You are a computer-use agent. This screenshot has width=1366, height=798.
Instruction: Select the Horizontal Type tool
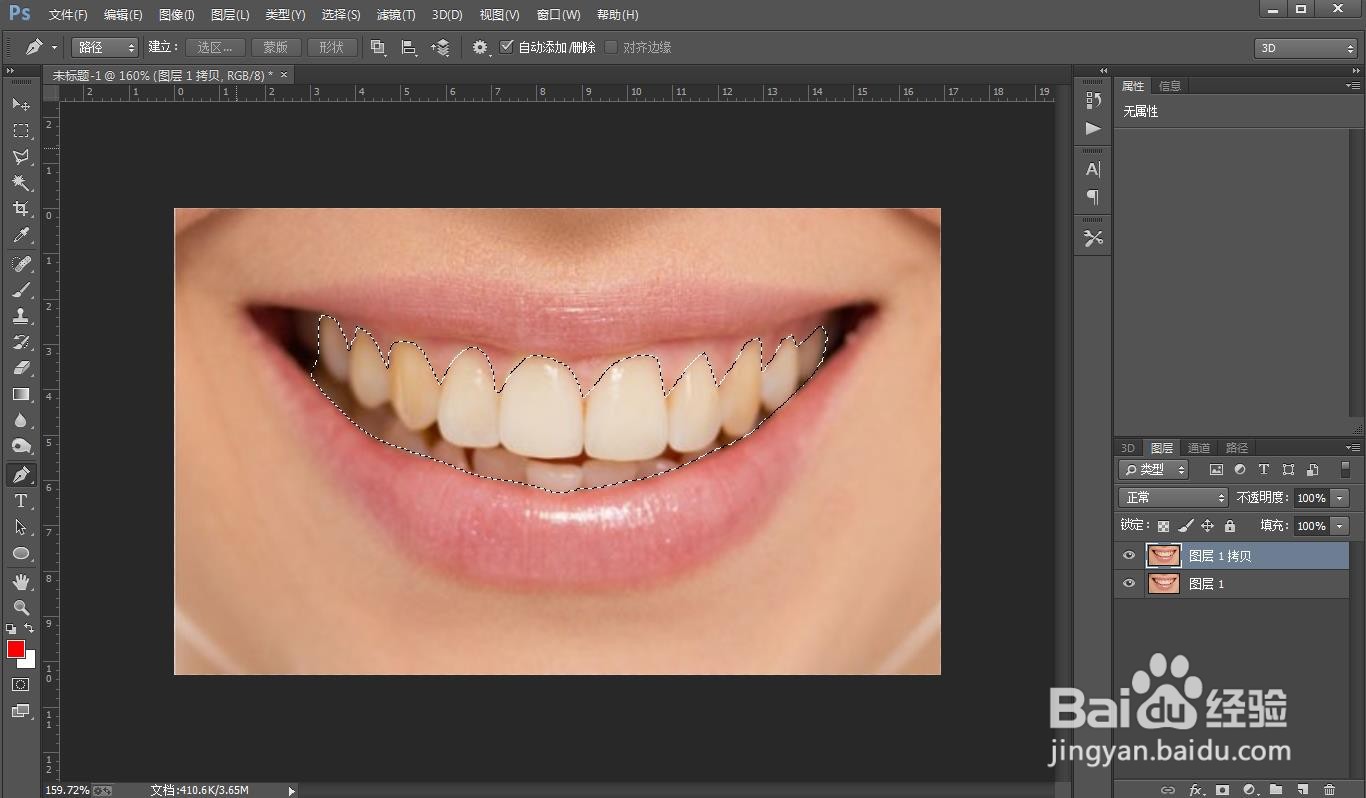point(20,501)
